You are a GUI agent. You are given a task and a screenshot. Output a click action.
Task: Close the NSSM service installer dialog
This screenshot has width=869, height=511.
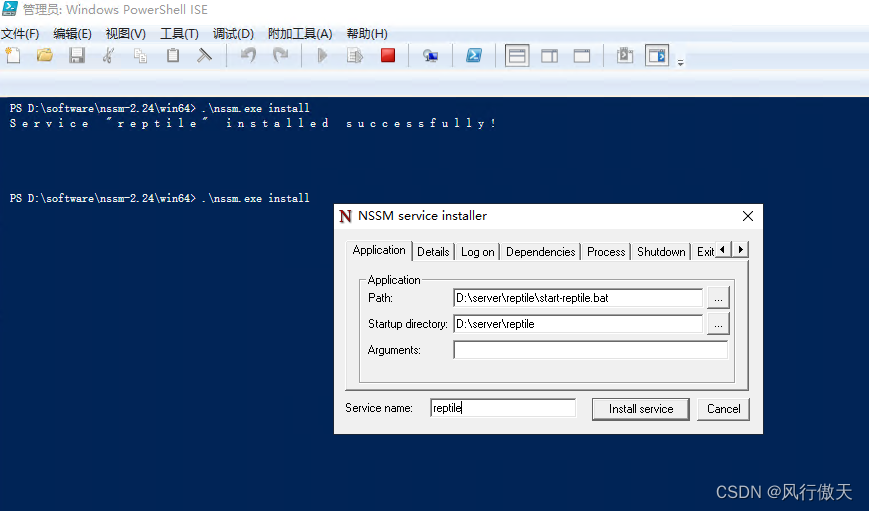(x=748, y=216)
